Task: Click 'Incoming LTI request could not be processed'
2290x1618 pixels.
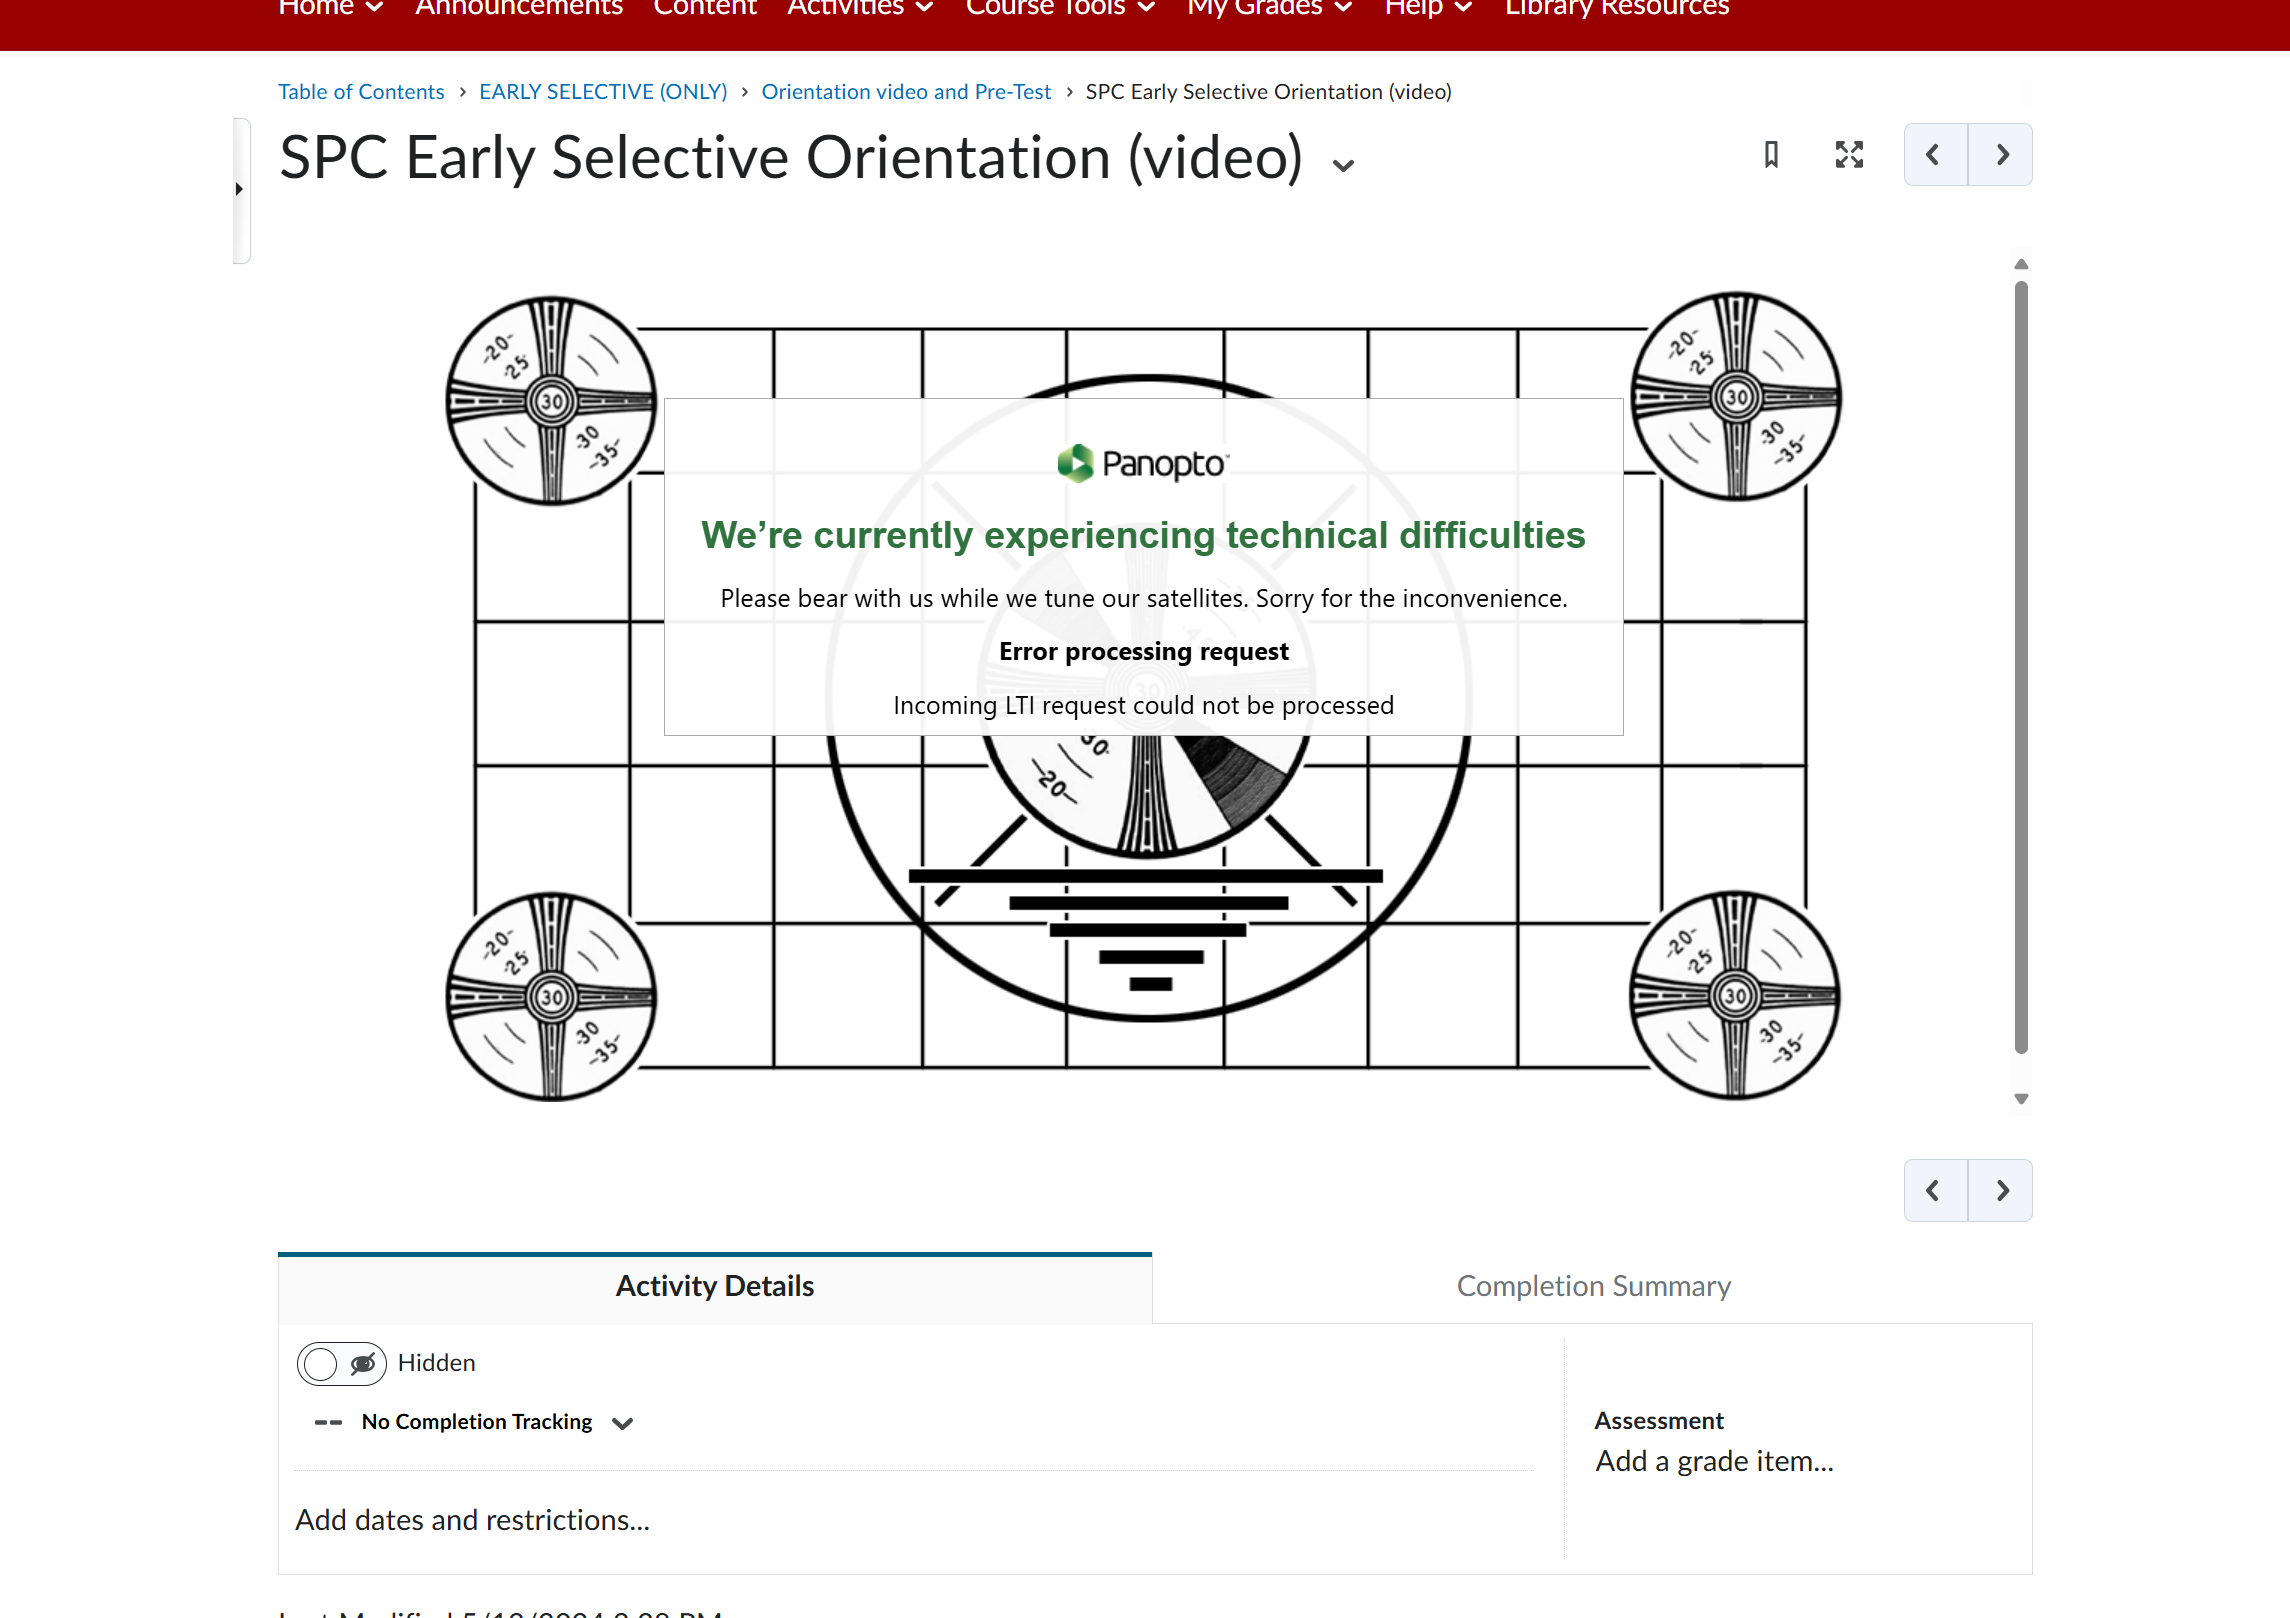Action: 1143,705
